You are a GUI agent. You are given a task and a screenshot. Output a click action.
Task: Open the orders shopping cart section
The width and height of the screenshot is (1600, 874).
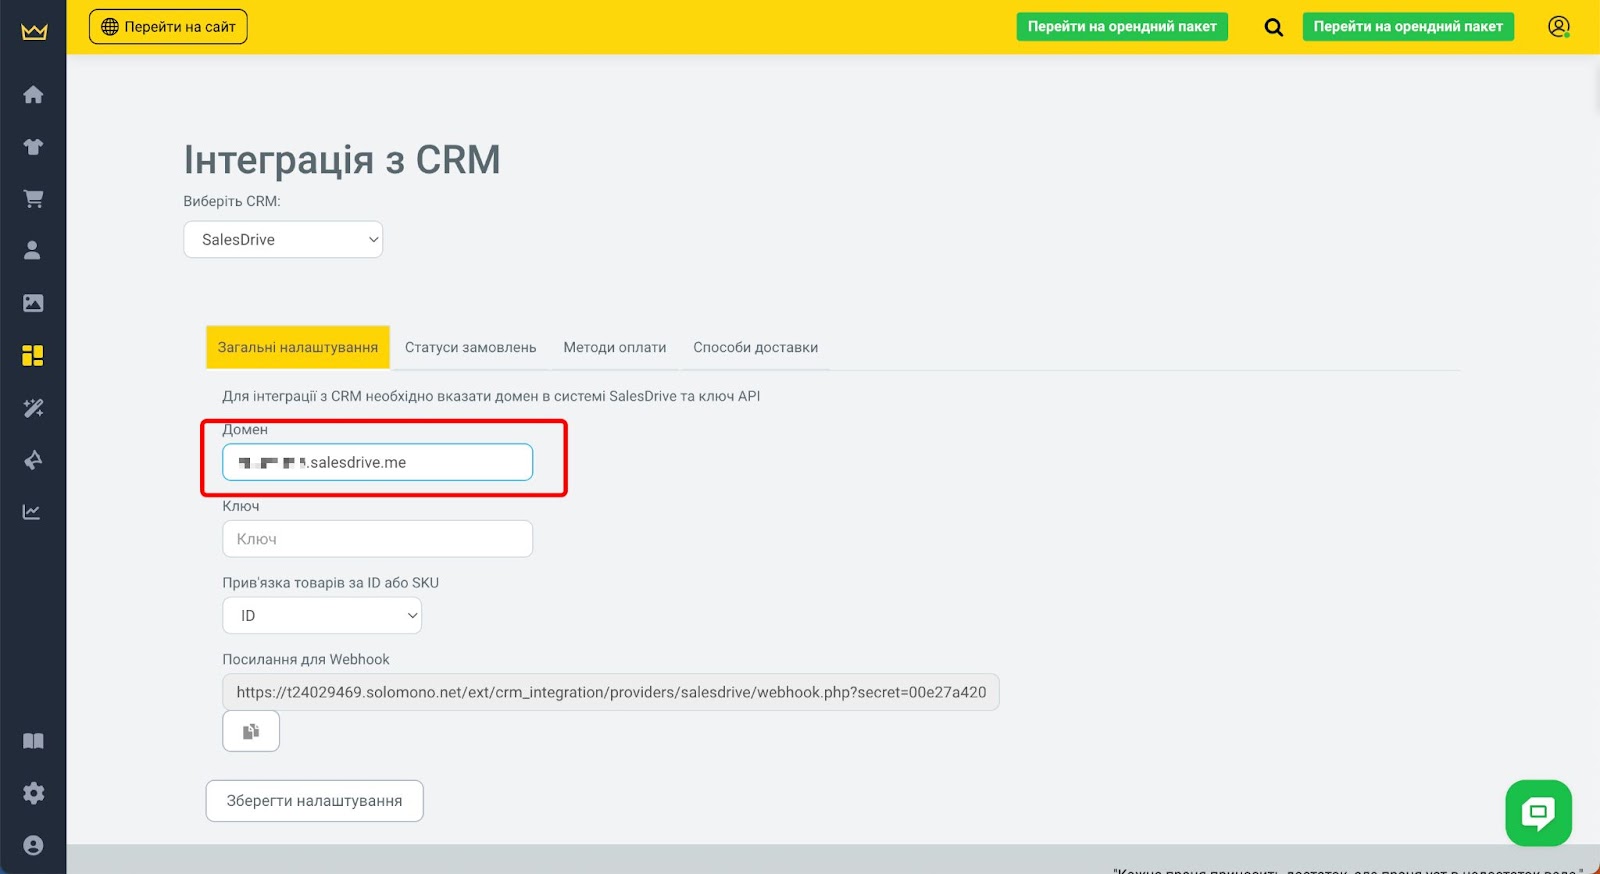click(x=33, y=199)
